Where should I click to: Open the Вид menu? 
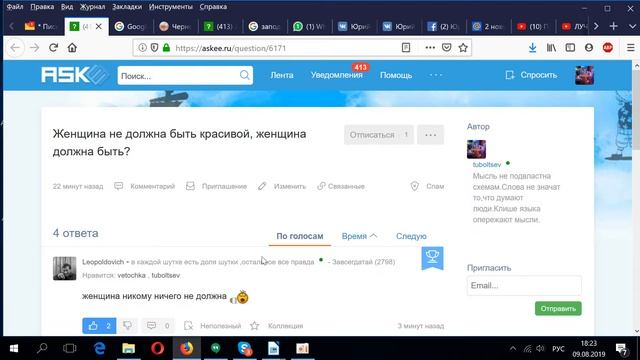coord(67,7)
